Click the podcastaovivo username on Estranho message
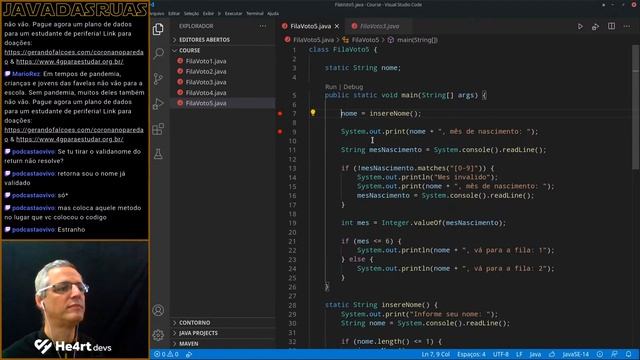This screenshot has width=640, height=360. point(33,229)
